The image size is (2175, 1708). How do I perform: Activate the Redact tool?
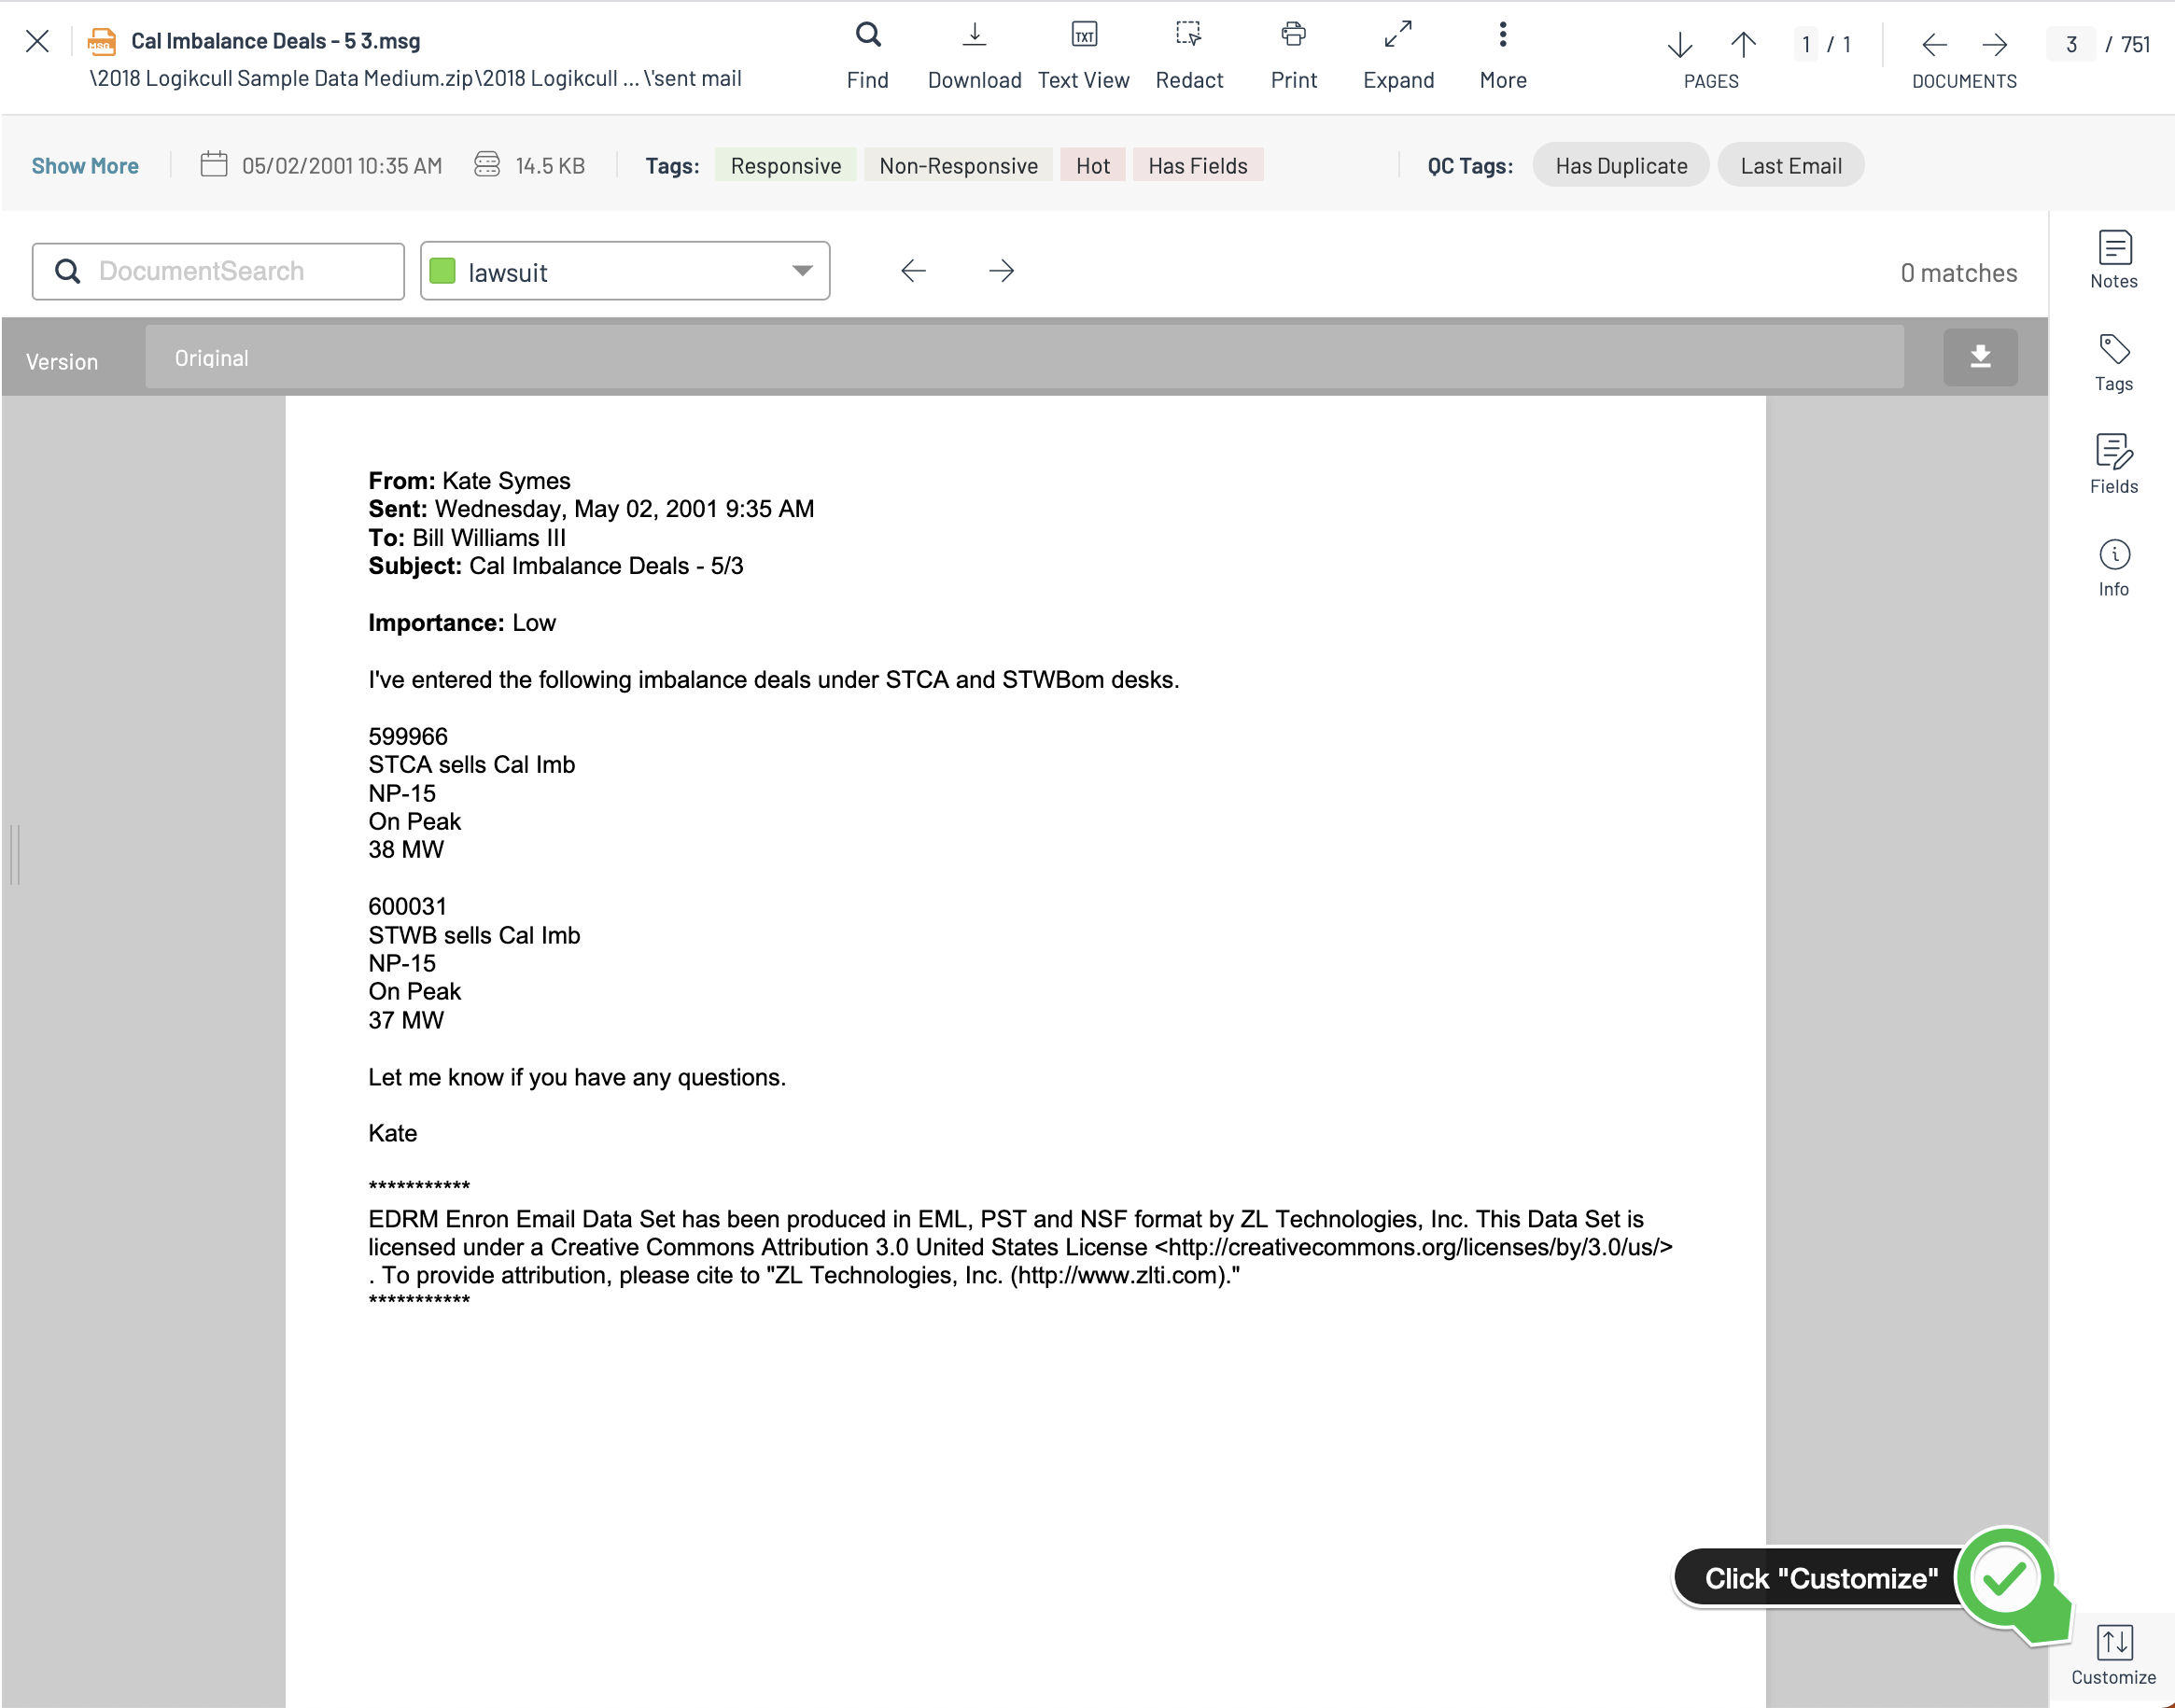pos(1189,56)
